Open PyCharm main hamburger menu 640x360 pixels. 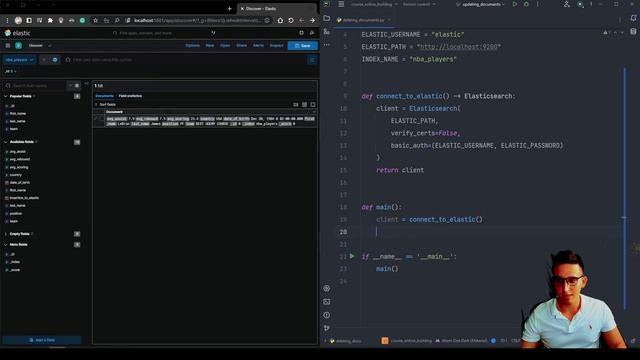[341, 4]
